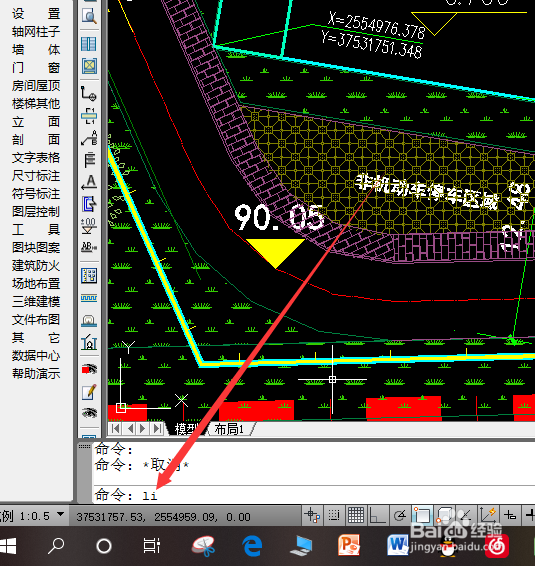Launch Microsoft Edge from taskbar

[252, 546]
